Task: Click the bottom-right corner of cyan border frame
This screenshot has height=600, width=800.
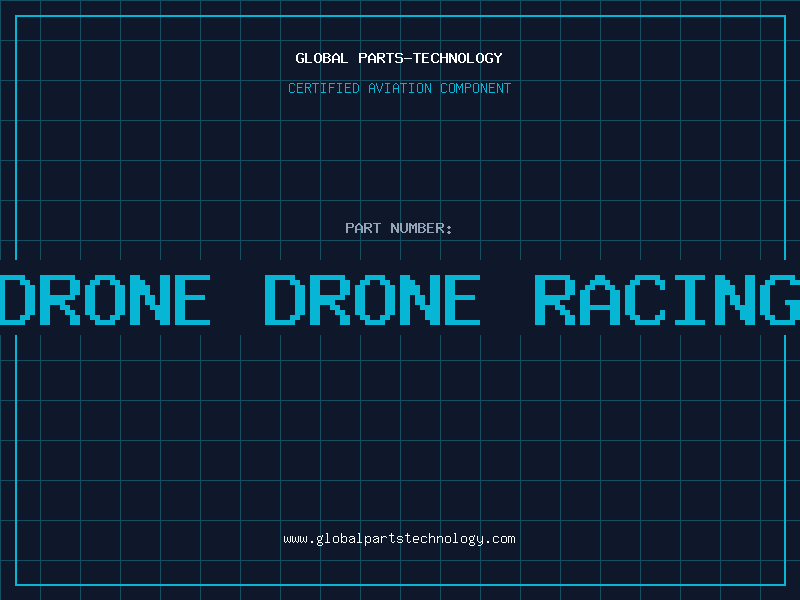Action: (x=784, y=584)
